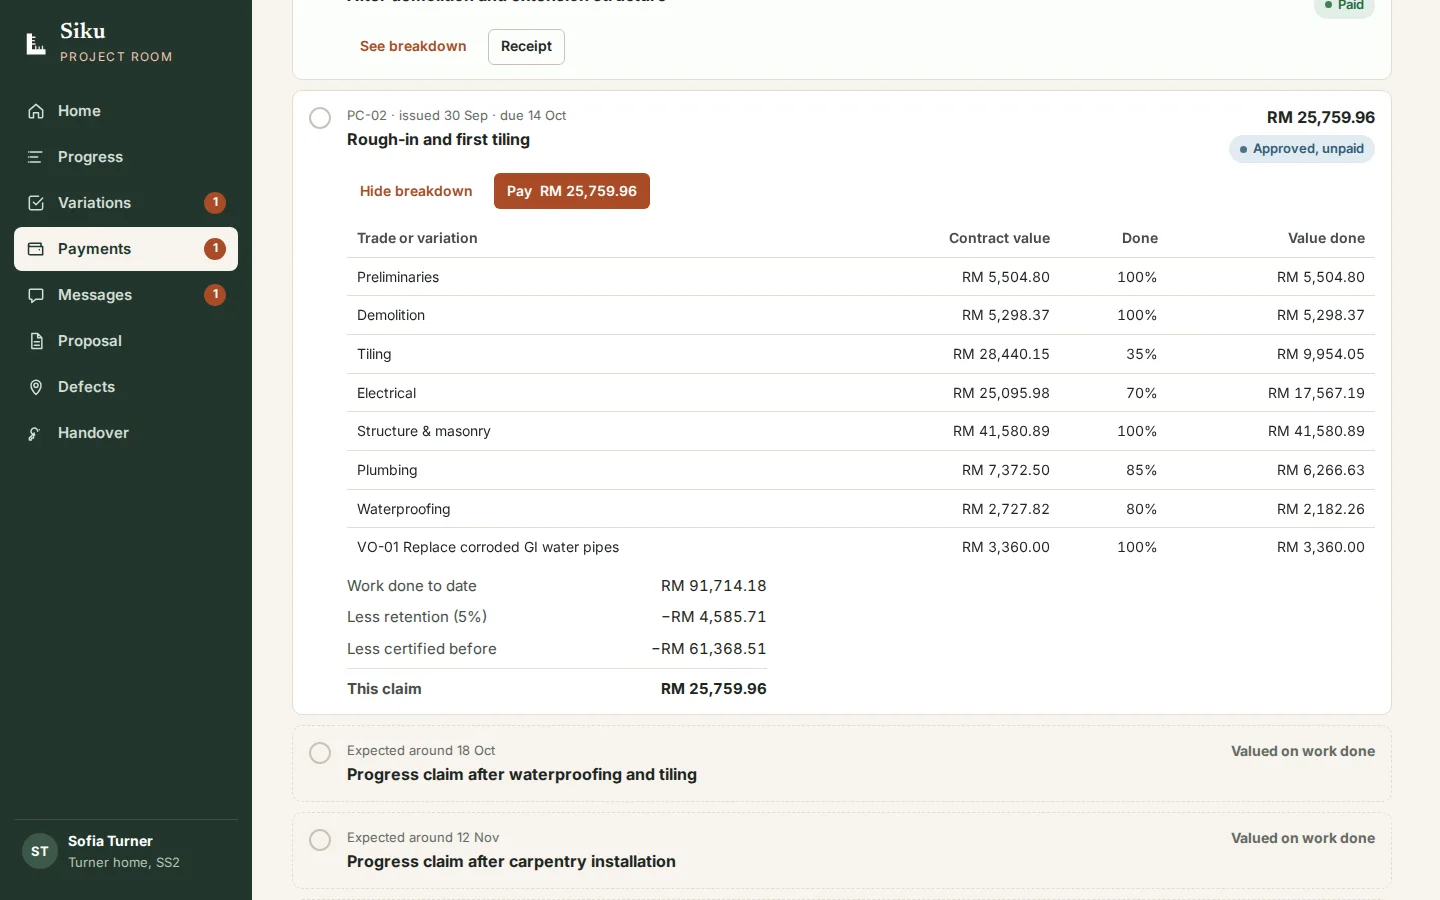Click the ST user avatar
The image size is (1440, 900).
(x=40, y=851)
